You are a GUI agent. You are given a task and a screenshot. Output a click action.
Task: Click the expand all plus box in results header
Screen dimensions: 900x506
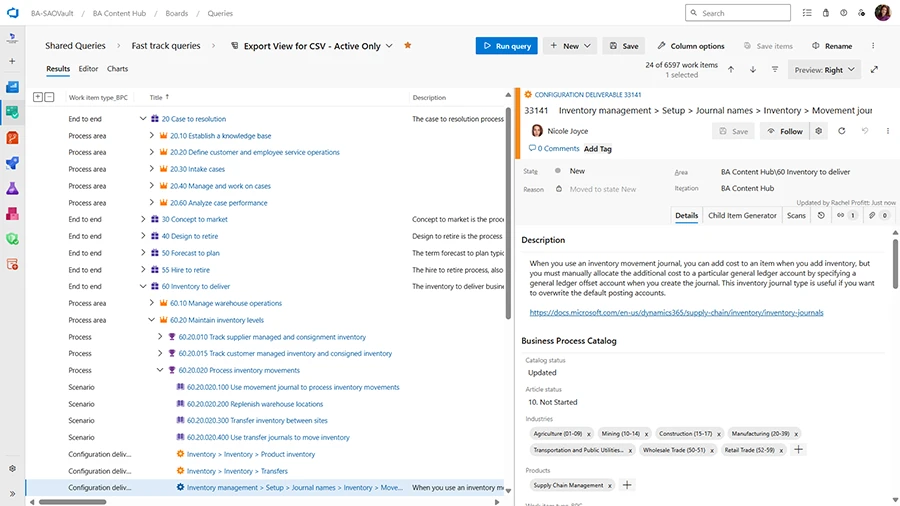(x=38, y=97)
